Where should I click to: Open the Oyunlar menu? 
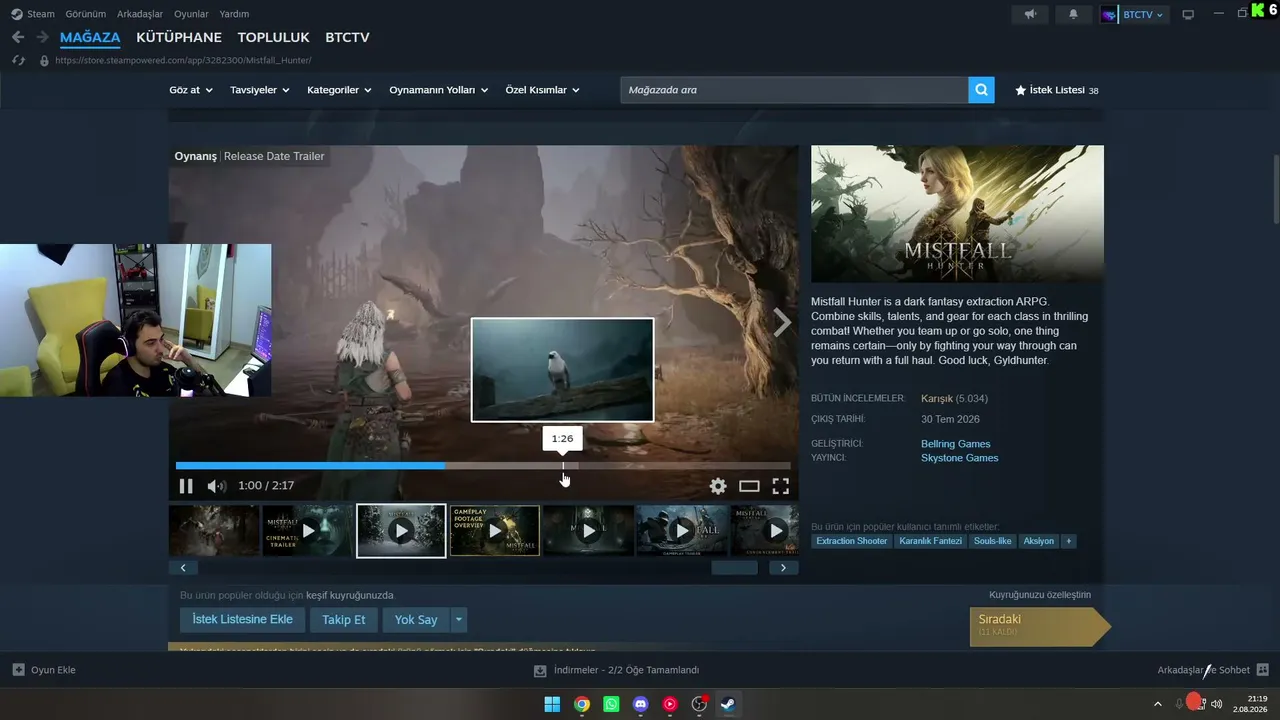[192, 14]
